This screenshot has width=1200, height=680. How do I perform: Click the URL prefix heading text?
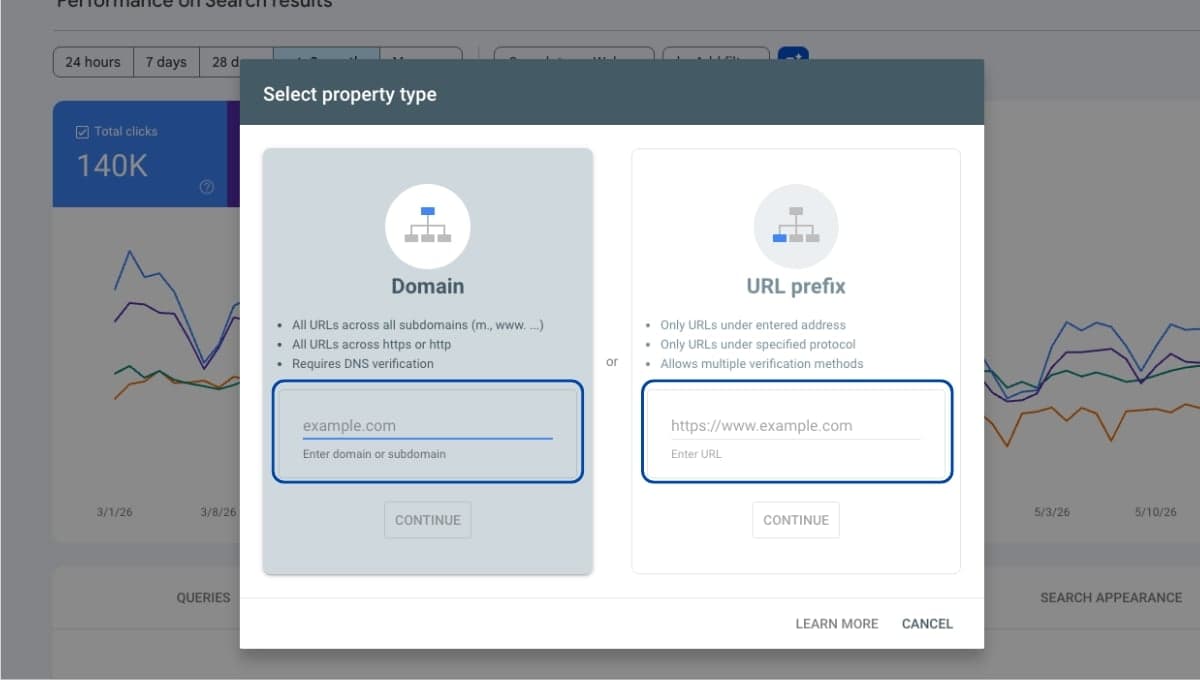(x=796, y=286)
